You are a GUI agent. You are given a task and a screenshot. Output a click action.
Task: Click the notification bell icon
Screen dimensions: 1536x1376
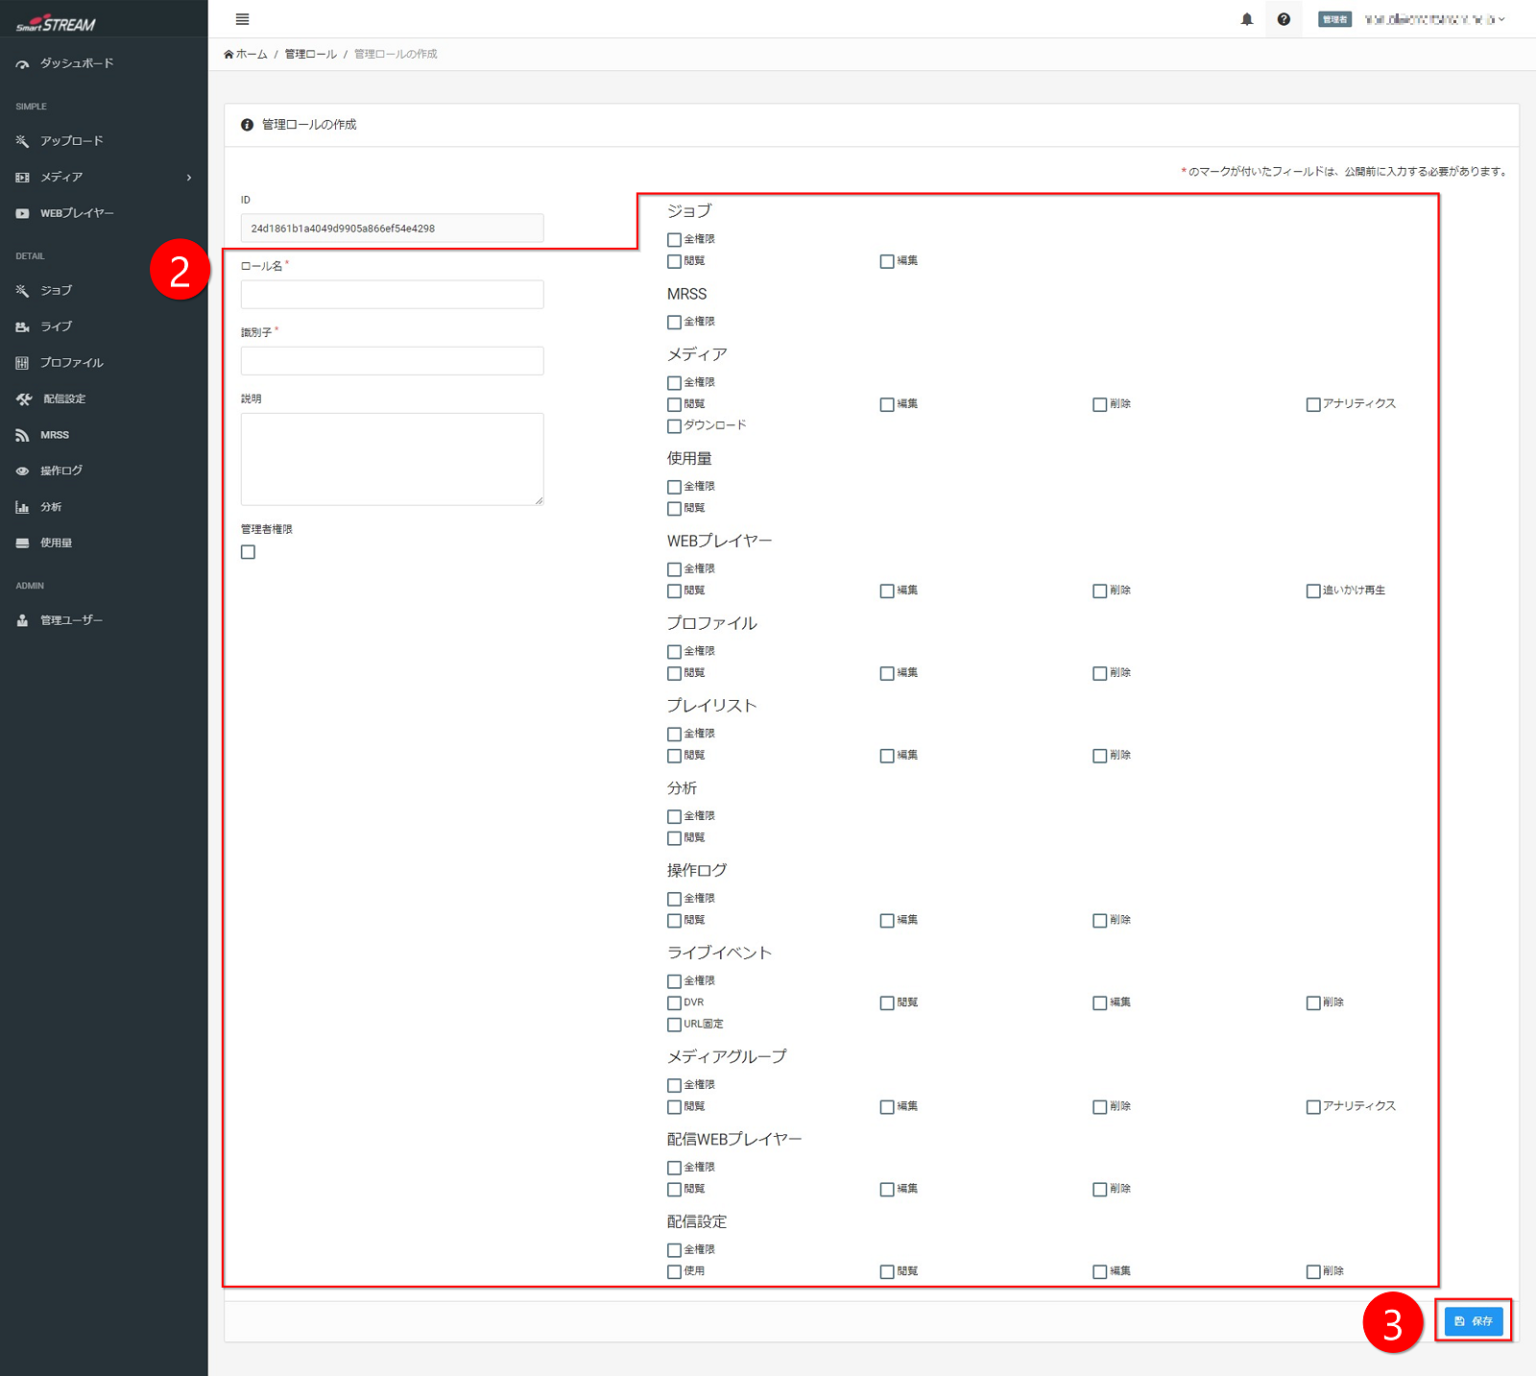pos(1246,19)
